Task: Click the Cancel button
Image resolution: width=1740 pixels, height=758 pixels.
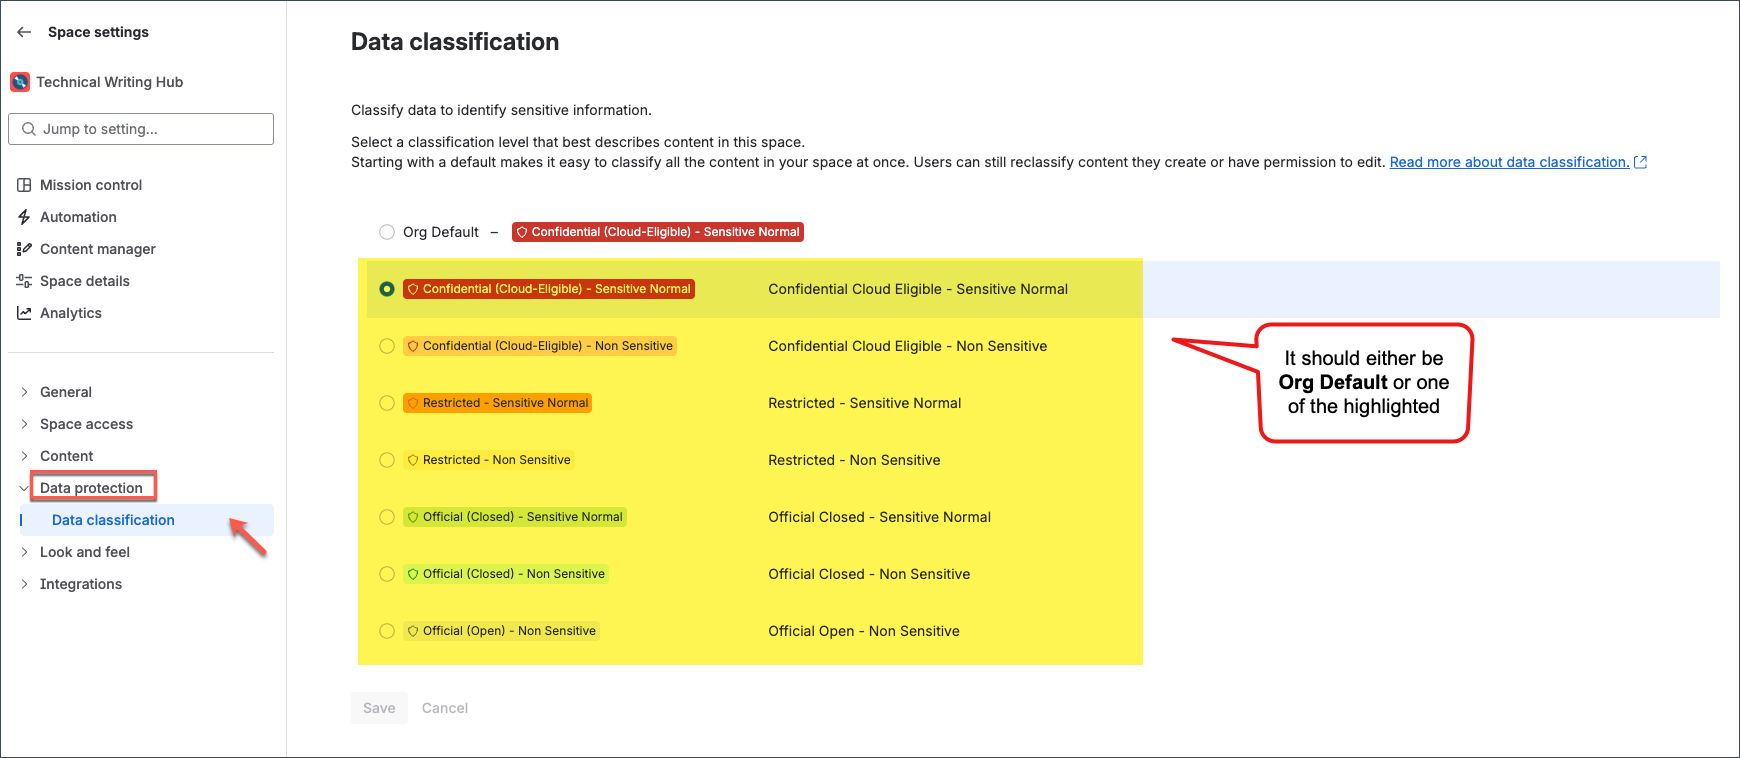Action: click(x=445, y=708)
